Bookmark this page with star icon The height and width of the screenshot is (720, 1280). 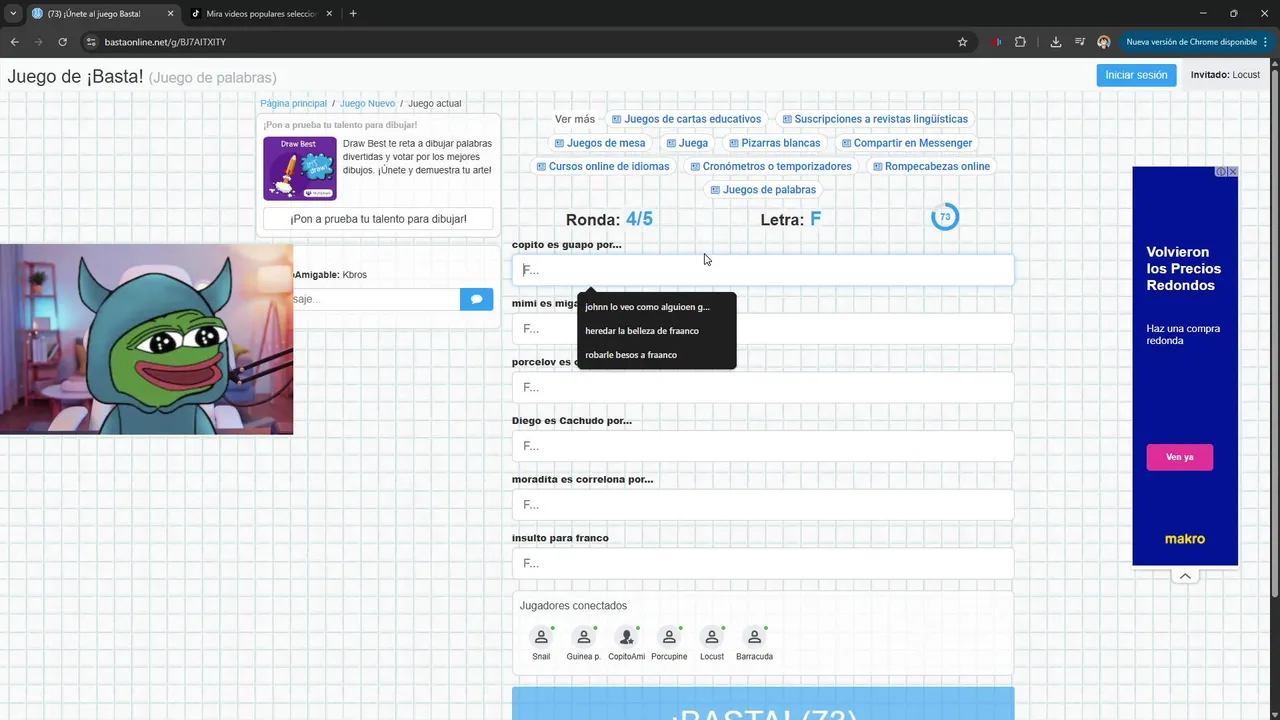(x=962, y=42)
